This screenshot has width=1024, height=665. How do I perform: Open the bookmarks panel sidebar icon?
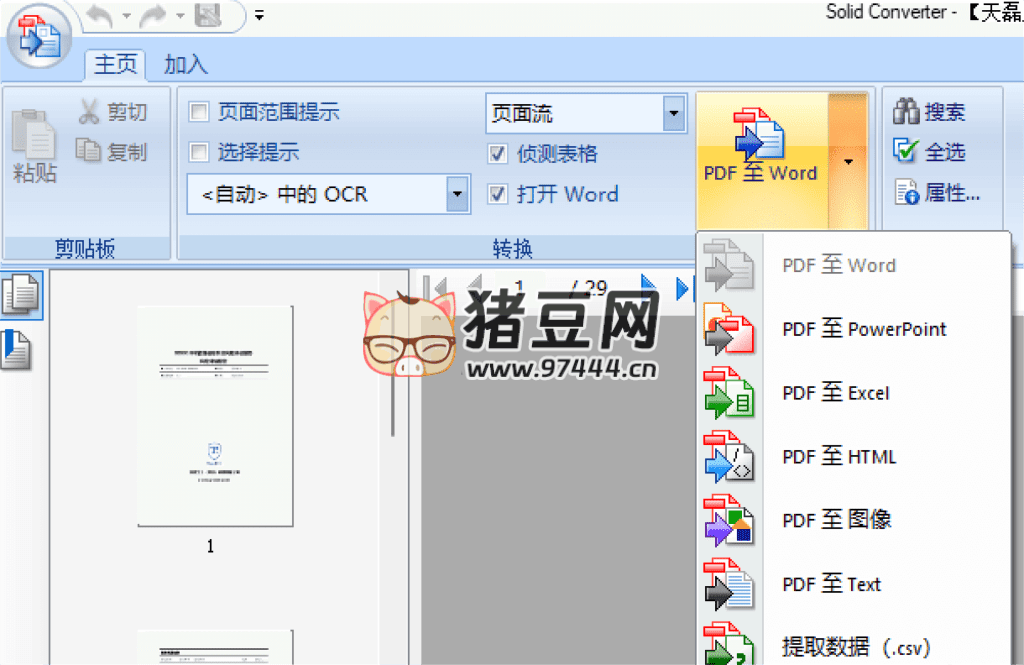[18, 349]
